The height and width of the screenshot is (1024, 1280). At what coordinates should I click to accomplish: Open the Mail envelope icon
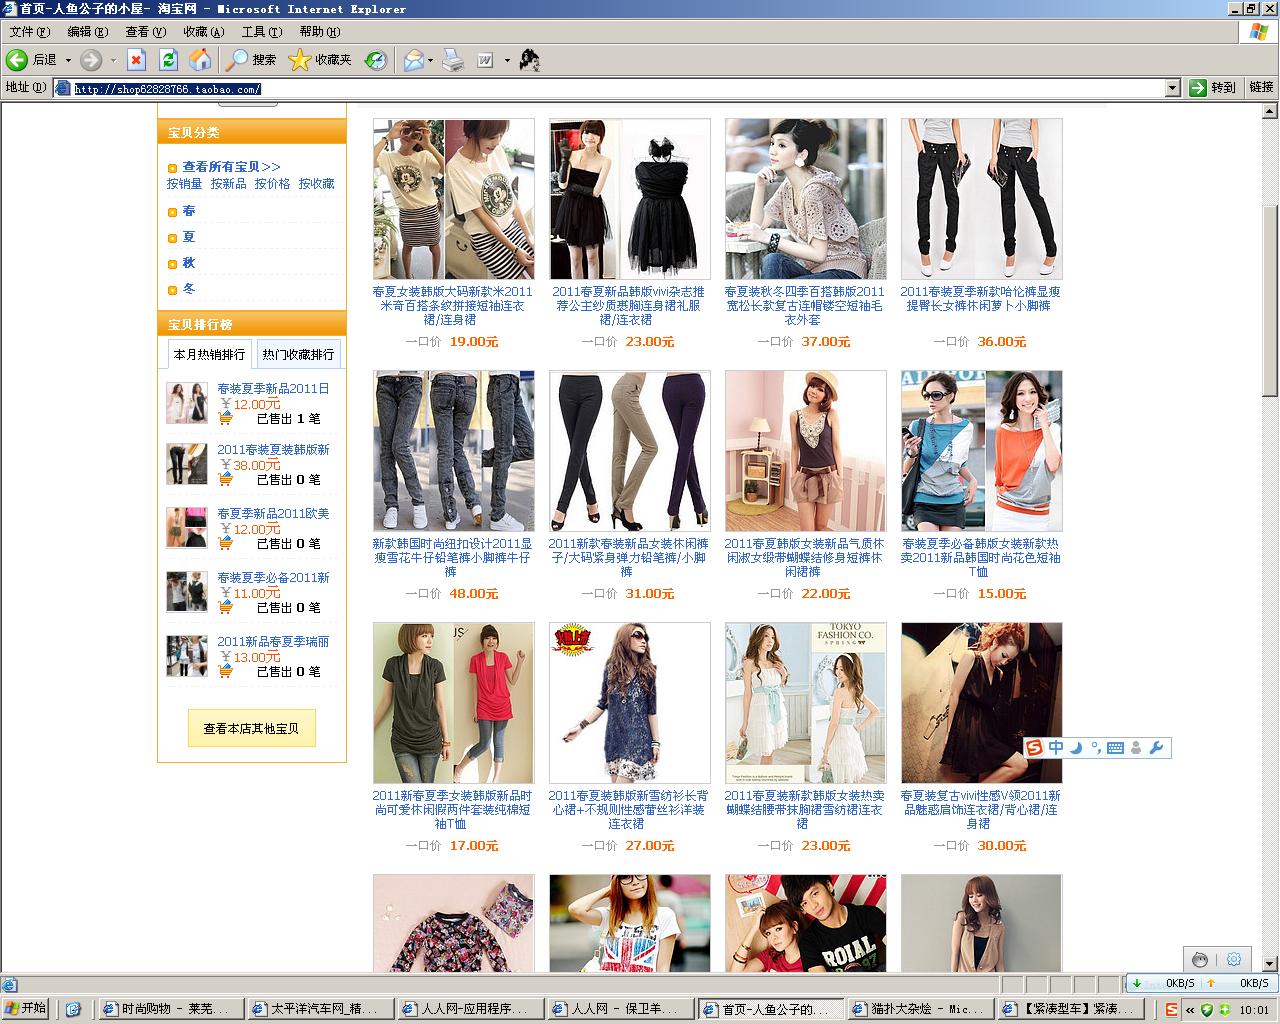(413, 60)
